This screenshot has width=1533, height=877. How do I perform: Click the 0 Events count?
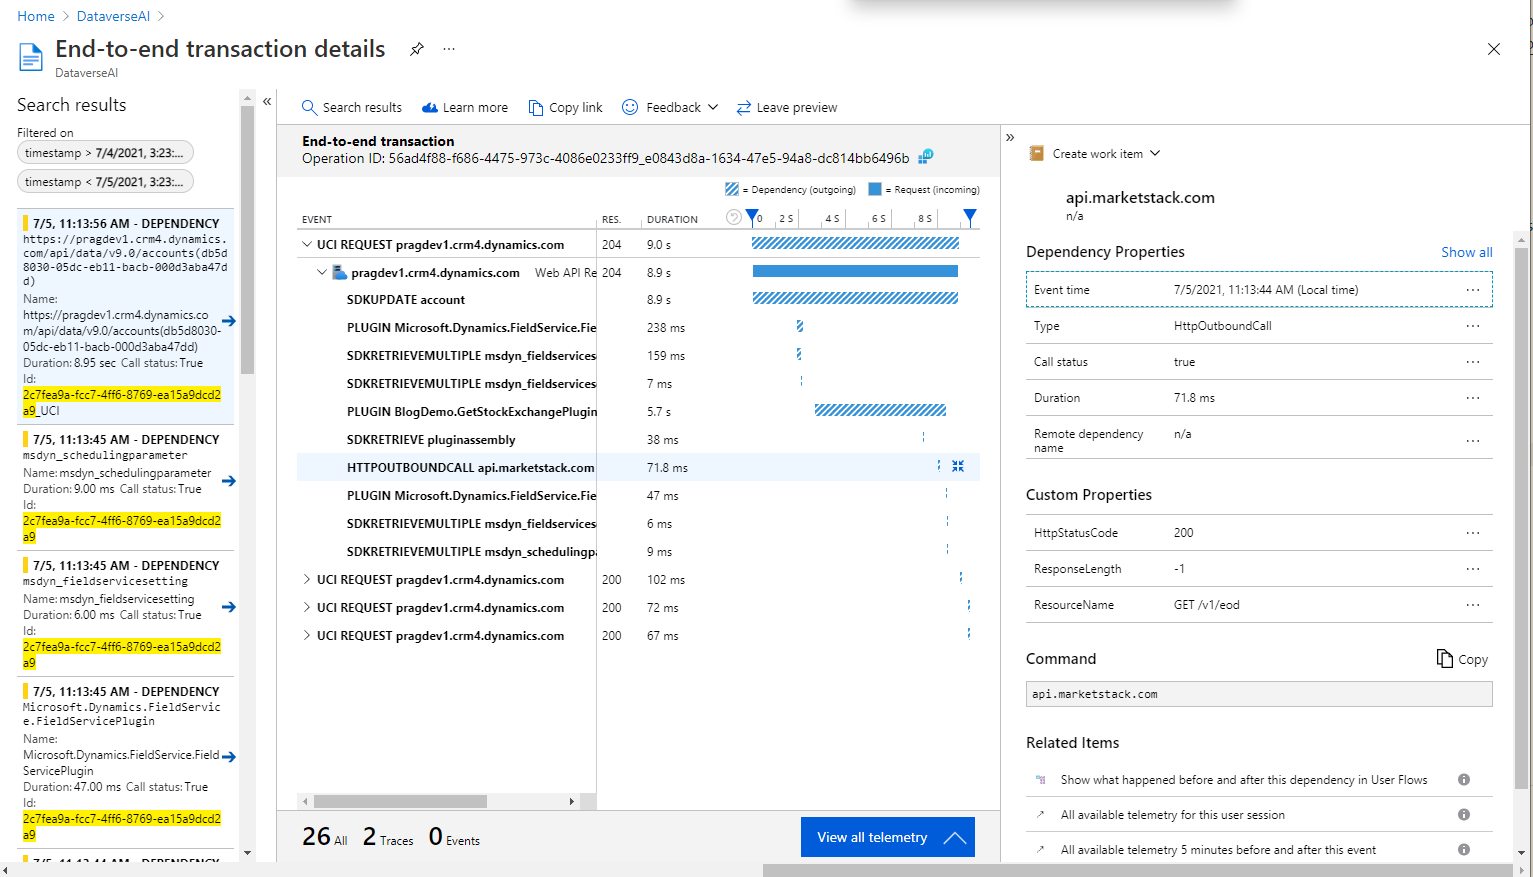coord(454,837)
